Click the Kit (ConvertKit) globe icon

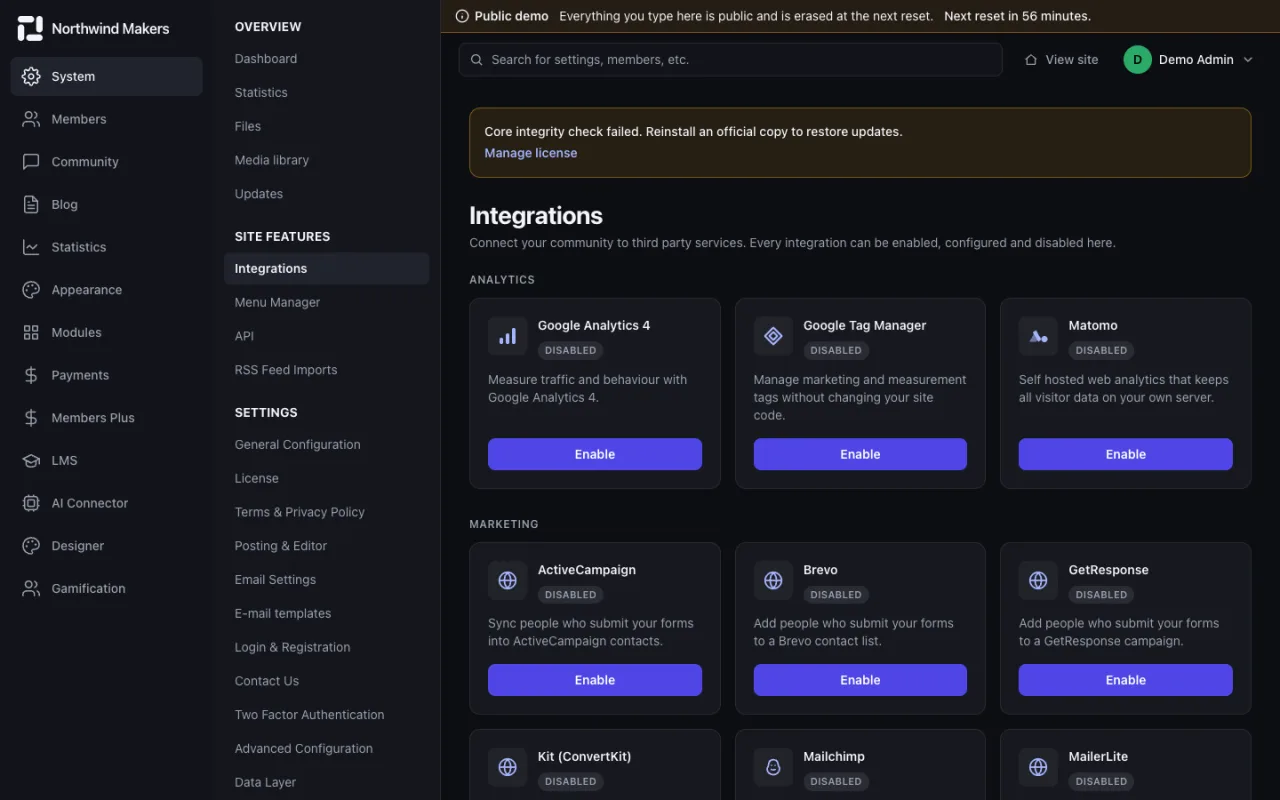click(x=507, y=767)
